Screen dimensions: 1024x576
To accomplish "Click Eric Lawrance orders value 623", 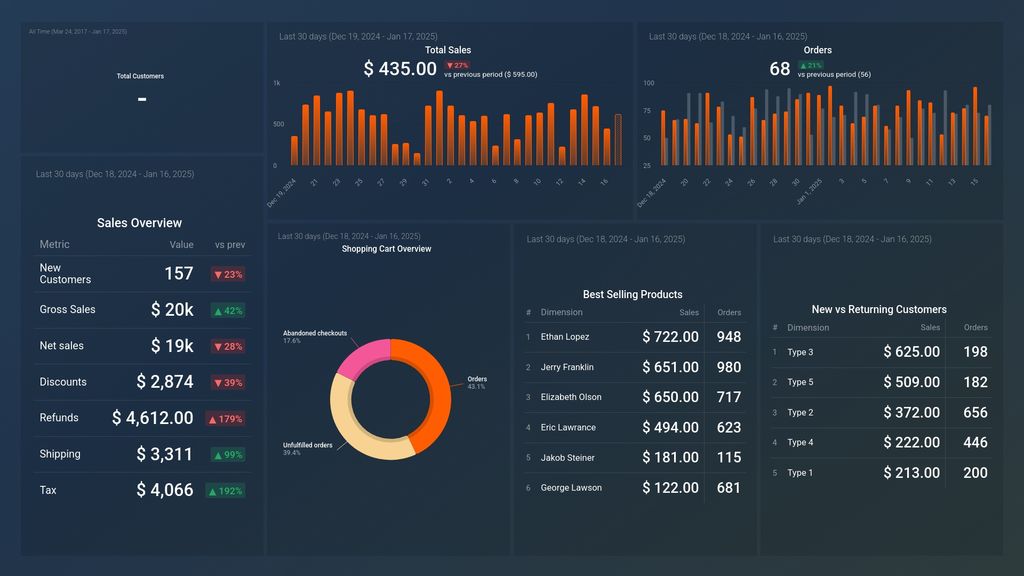I will (729, 428).
